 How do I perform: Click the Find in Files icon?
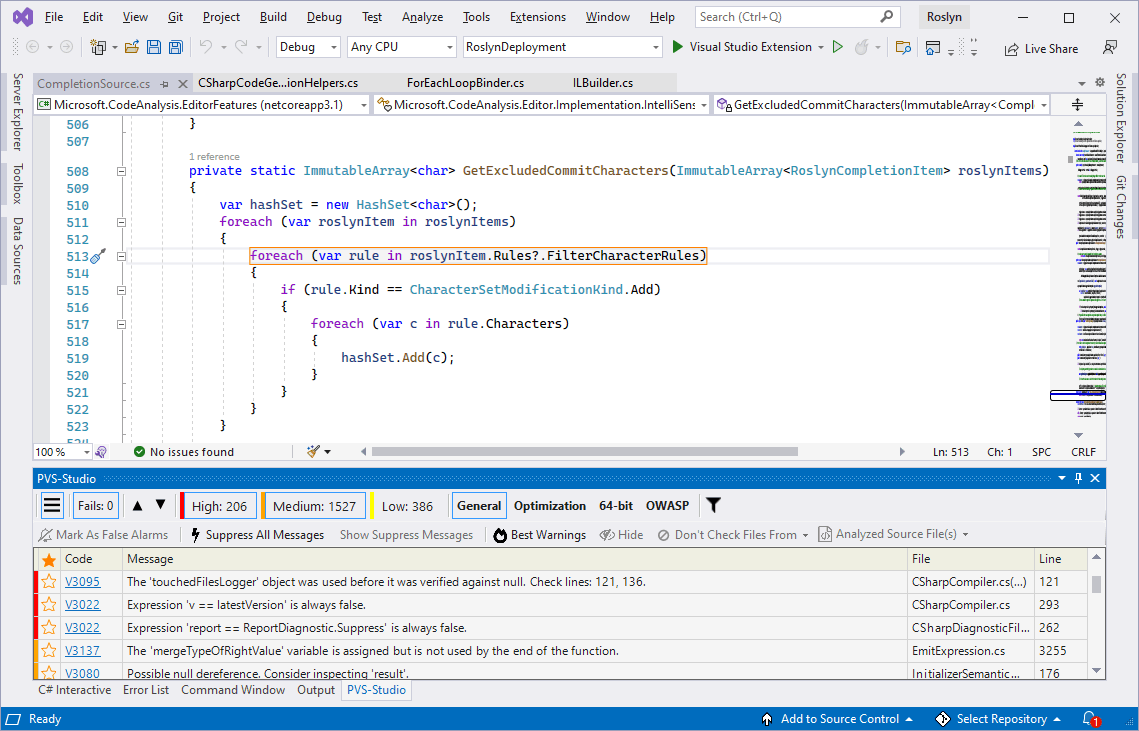[x=903, y=47]
